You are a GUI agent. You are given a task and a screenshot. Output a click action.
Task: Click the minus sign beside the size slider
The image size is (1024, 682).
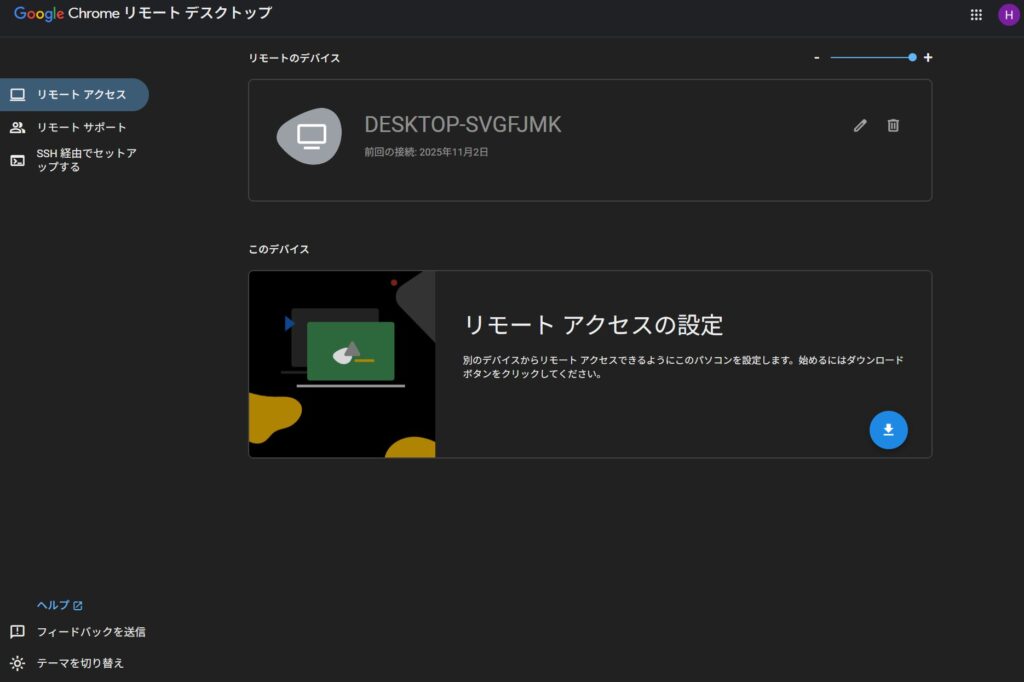pos(817,58)
